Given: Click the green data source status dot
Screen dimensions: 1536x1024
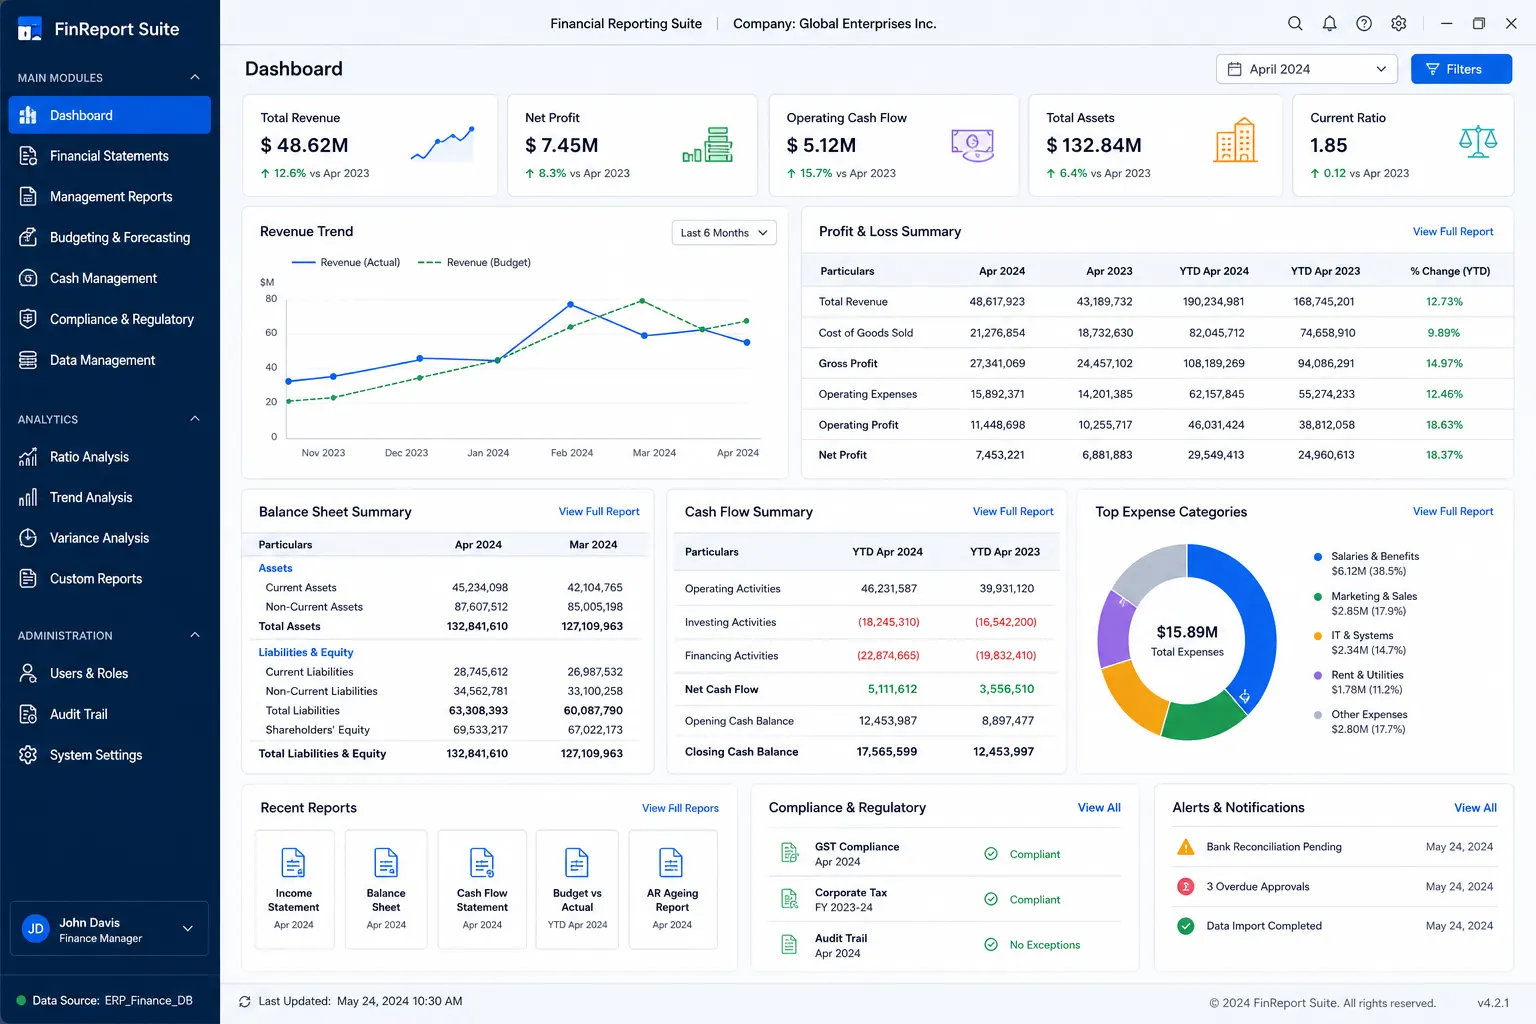Looking at the screenshot, I should 21,1000.
